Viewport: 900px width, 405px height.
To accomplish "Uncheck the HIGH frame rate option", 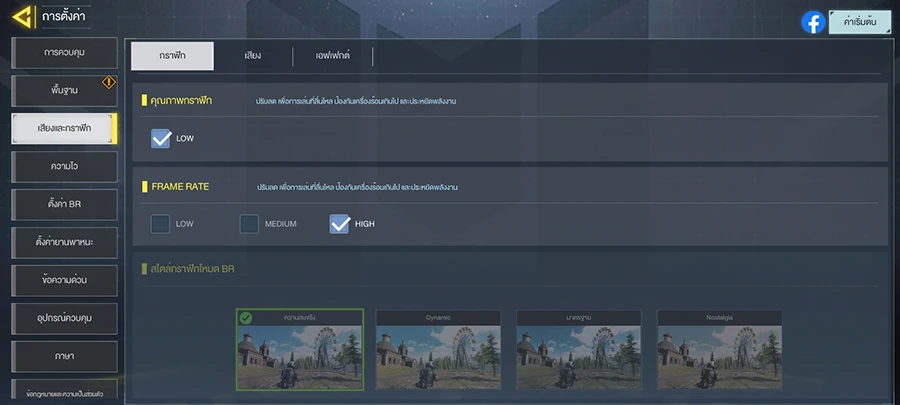I will 339,224.
